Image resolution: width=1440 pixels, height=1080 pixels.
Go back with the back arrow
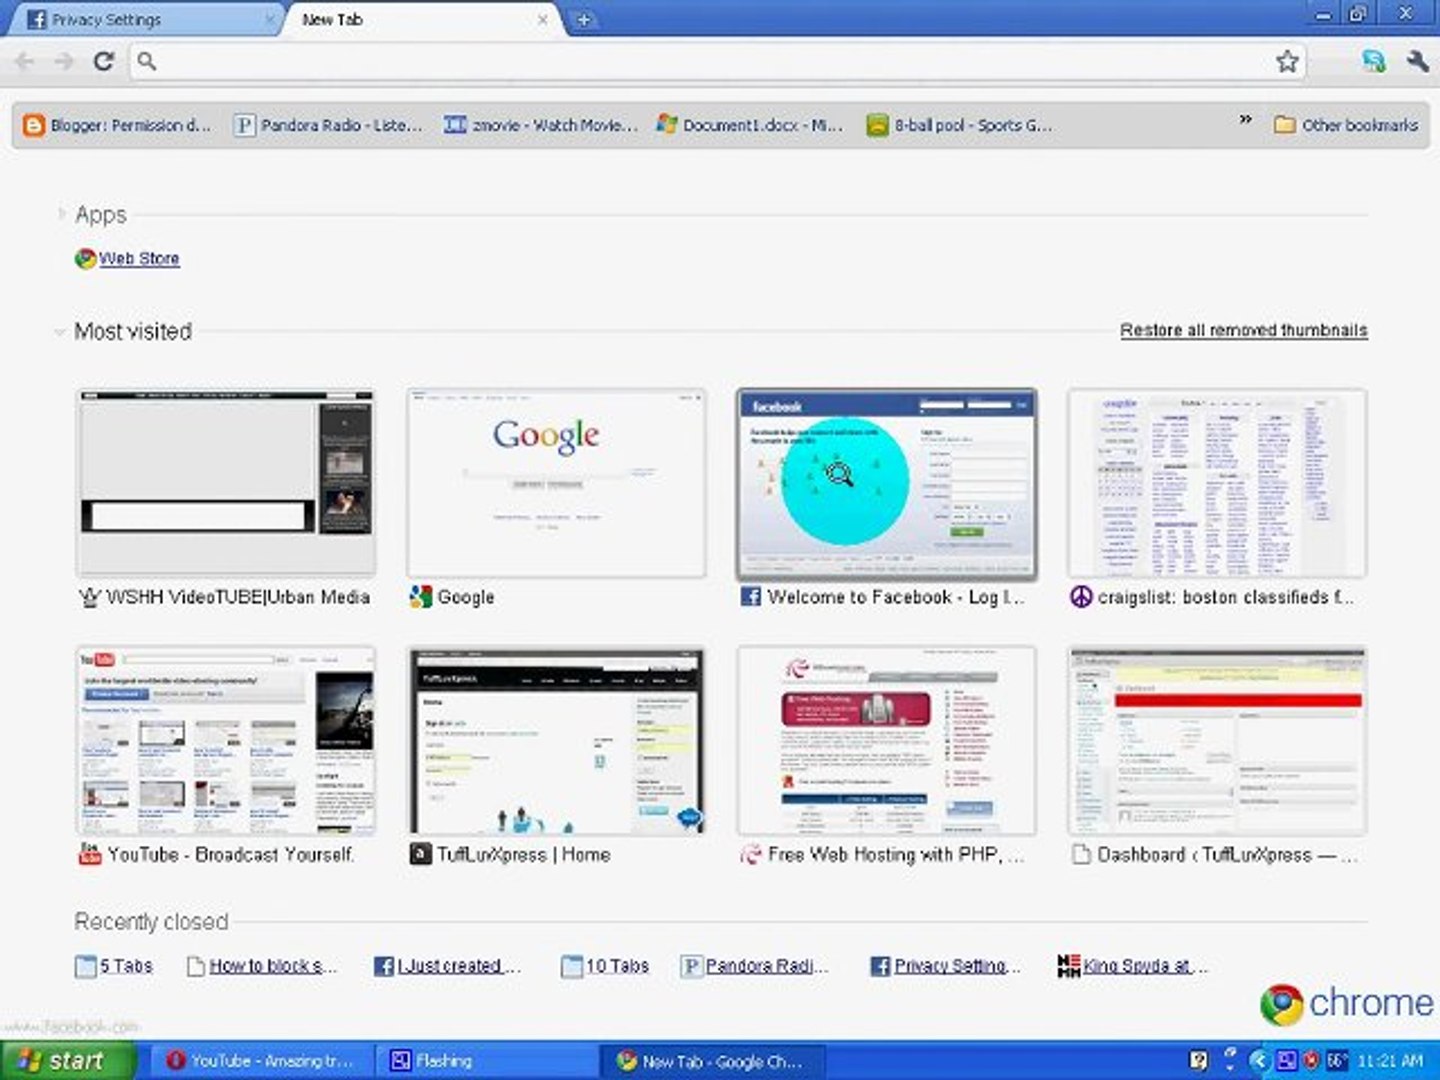[x=25, y=61]
